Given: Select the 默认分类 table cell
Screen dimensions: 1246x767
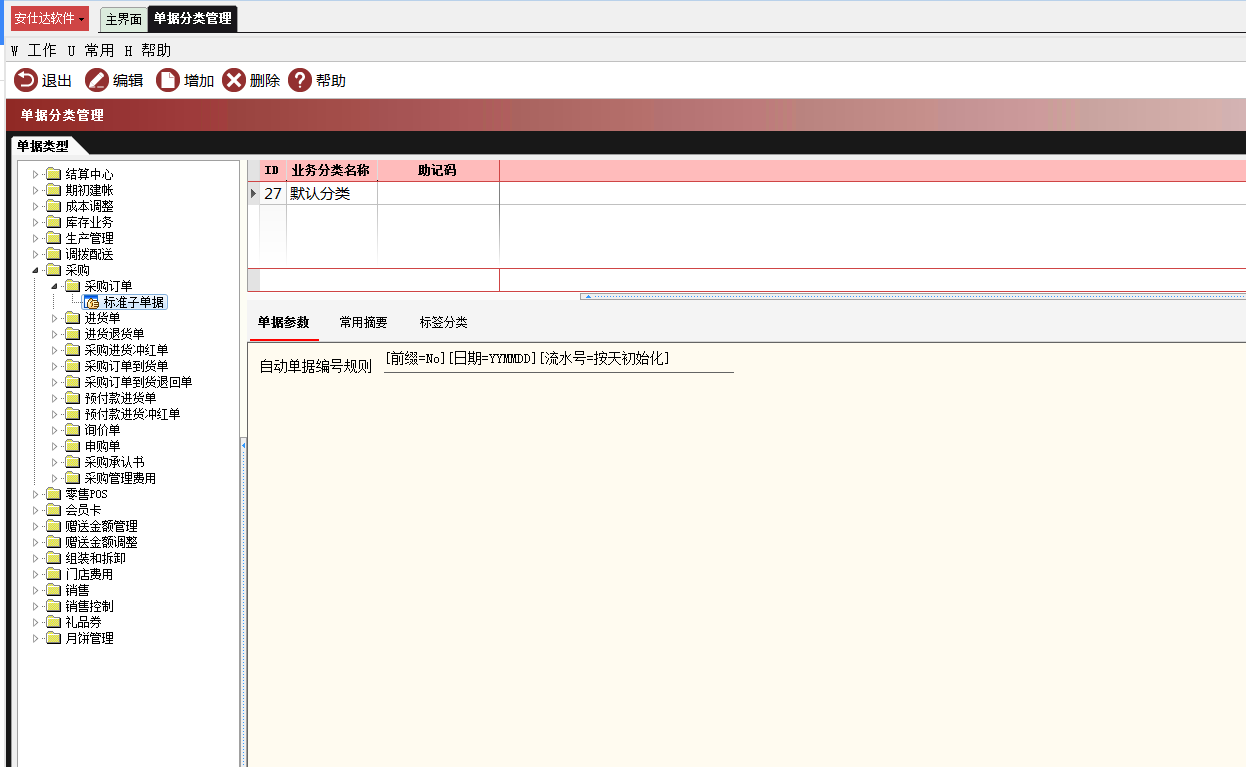Looking at the screenshot, I should coord(331,194).
